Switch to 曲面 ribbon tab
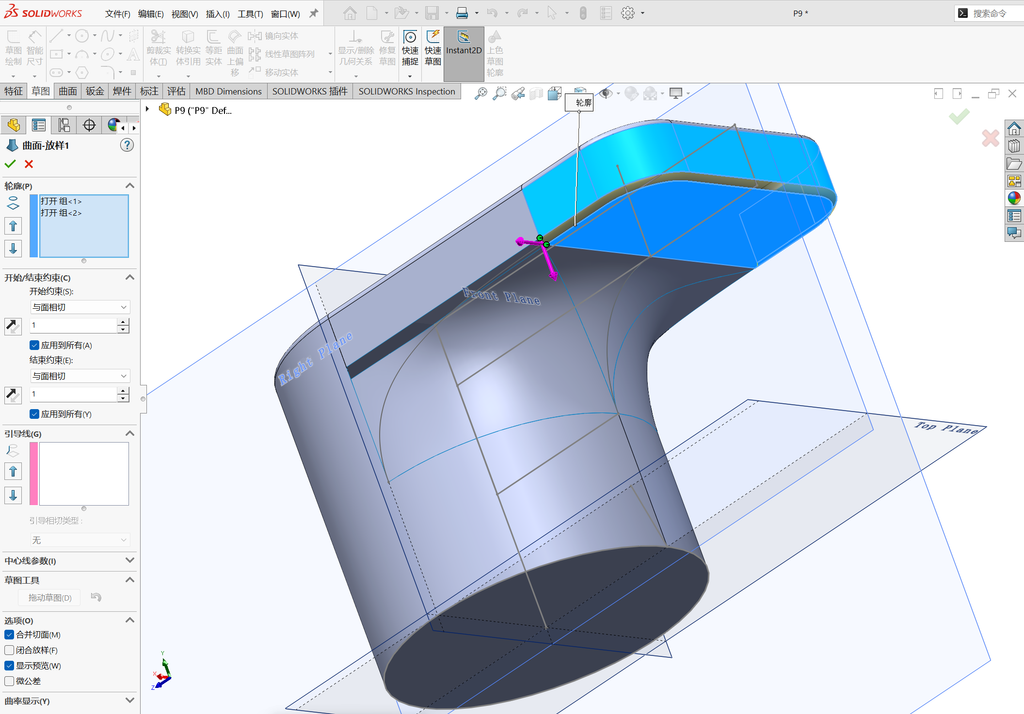This screenshot has height=714, width=1024. (68, 91)
